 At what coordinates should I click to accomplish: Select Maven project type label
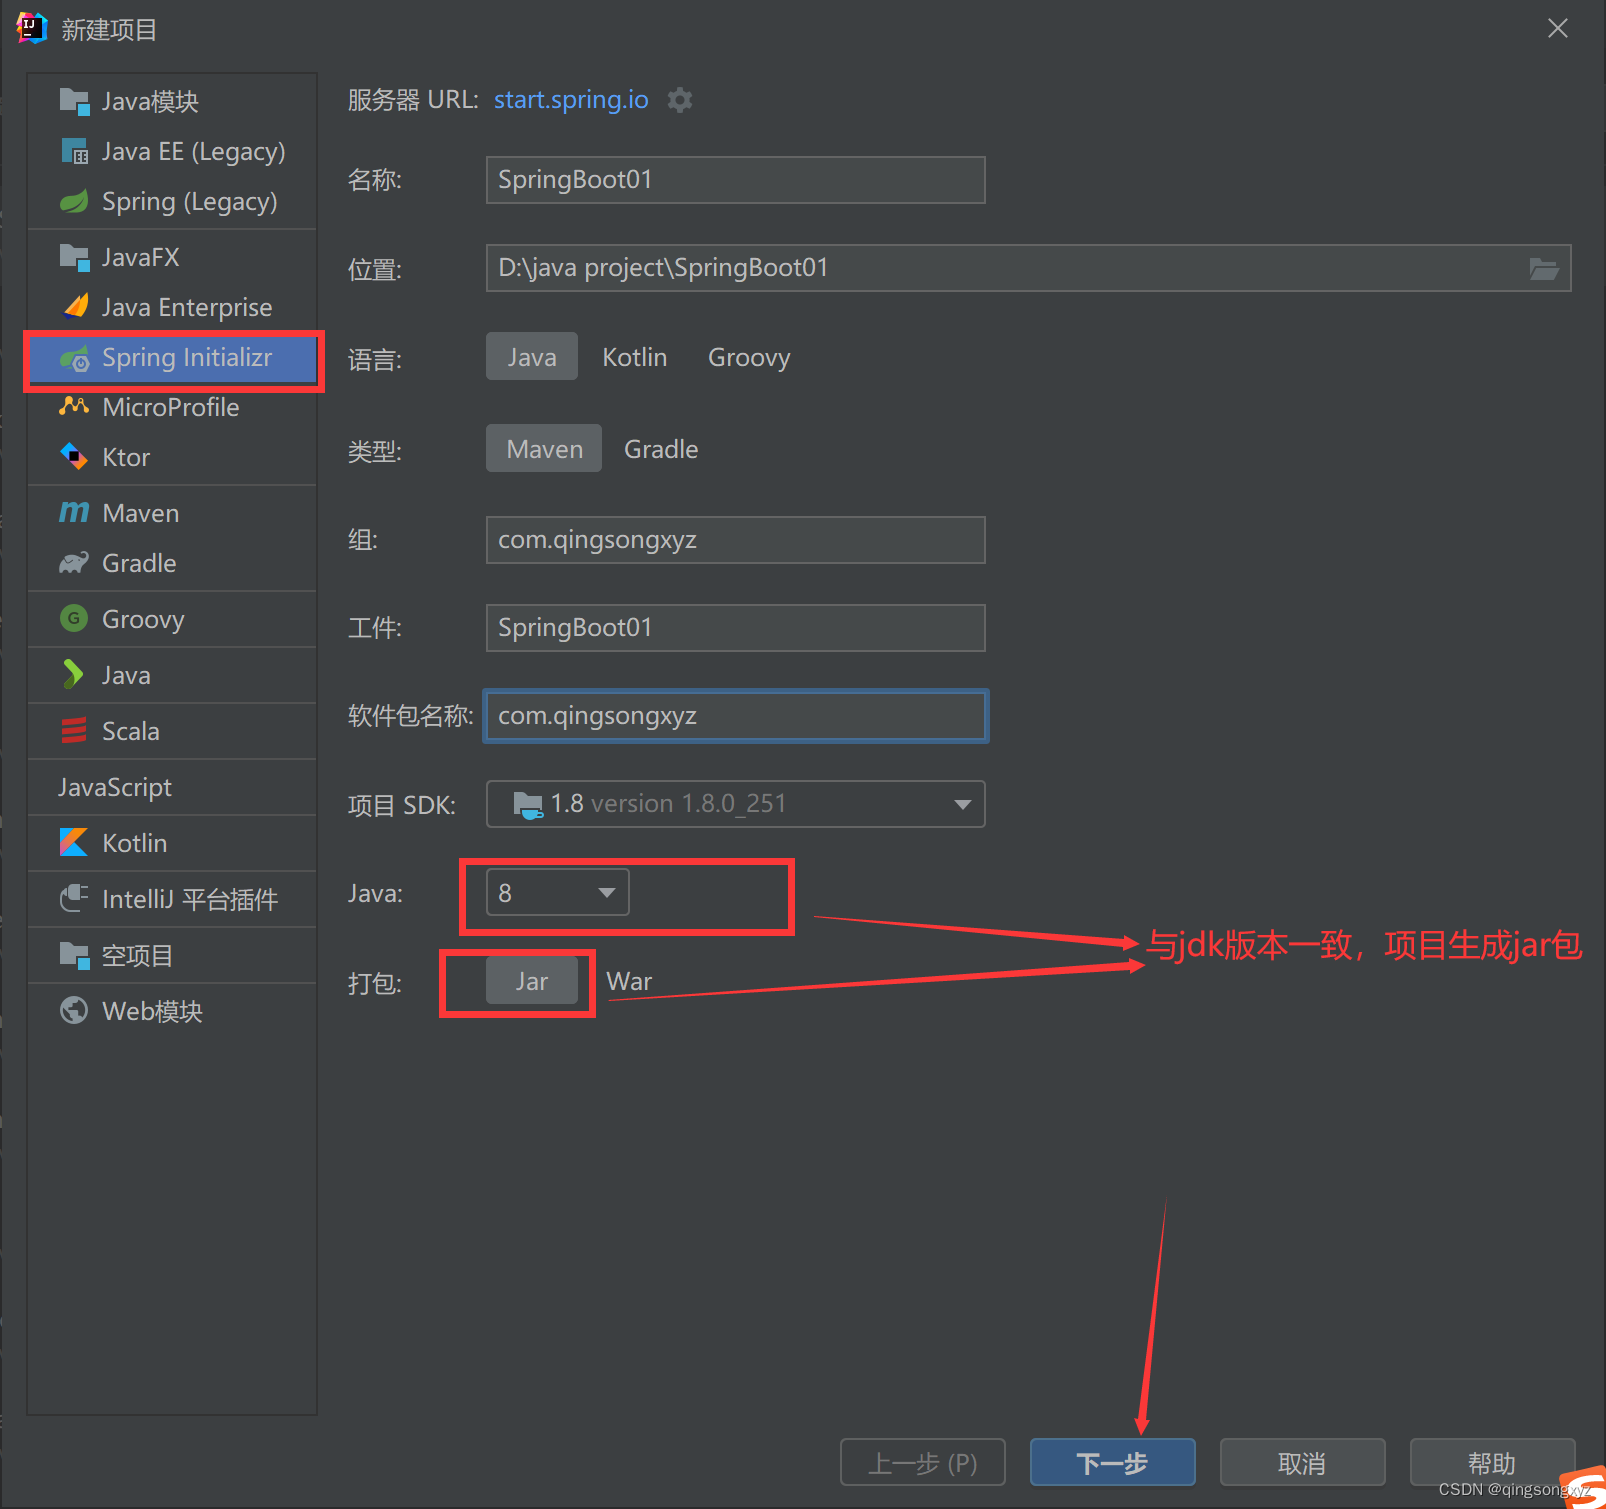tap(141, 513)
